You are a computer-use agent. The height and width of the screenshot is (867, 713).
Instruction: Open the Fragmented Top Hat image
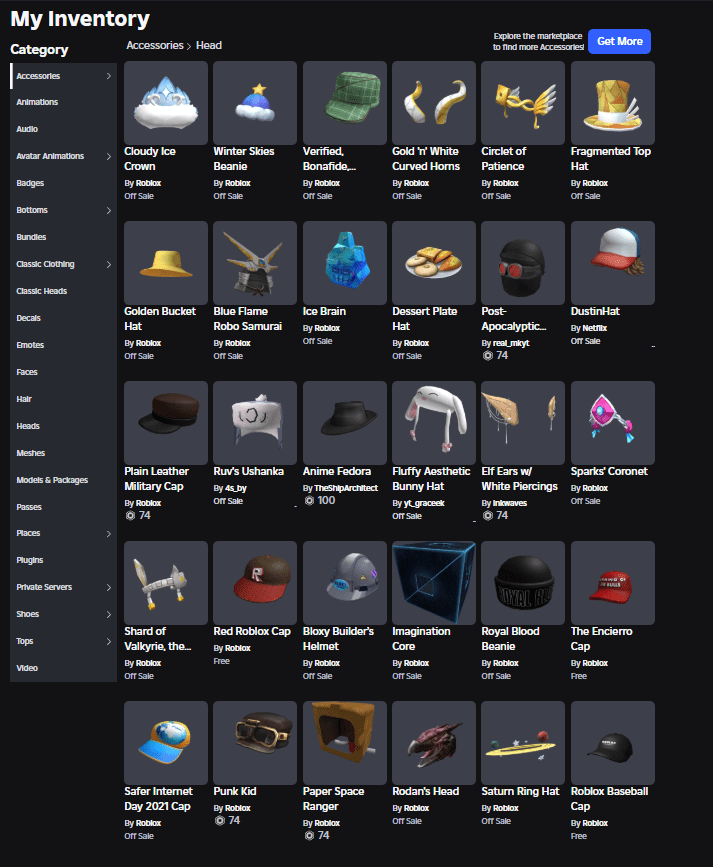612,103
